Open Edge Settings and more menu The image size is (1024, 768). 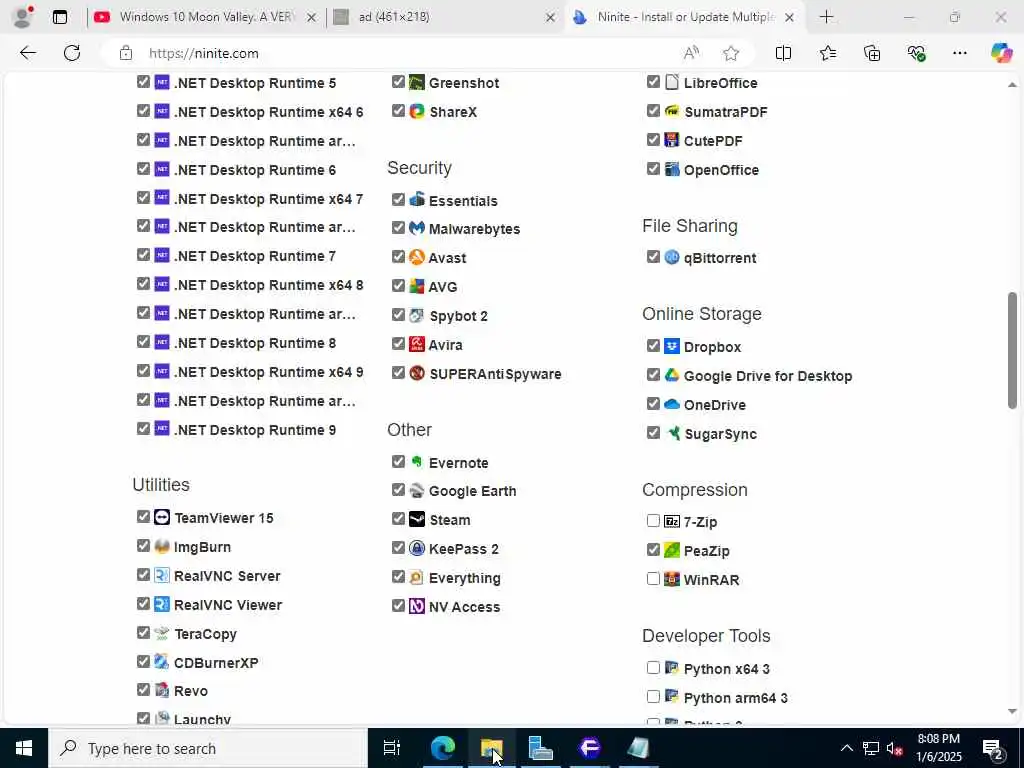[959, 53]
